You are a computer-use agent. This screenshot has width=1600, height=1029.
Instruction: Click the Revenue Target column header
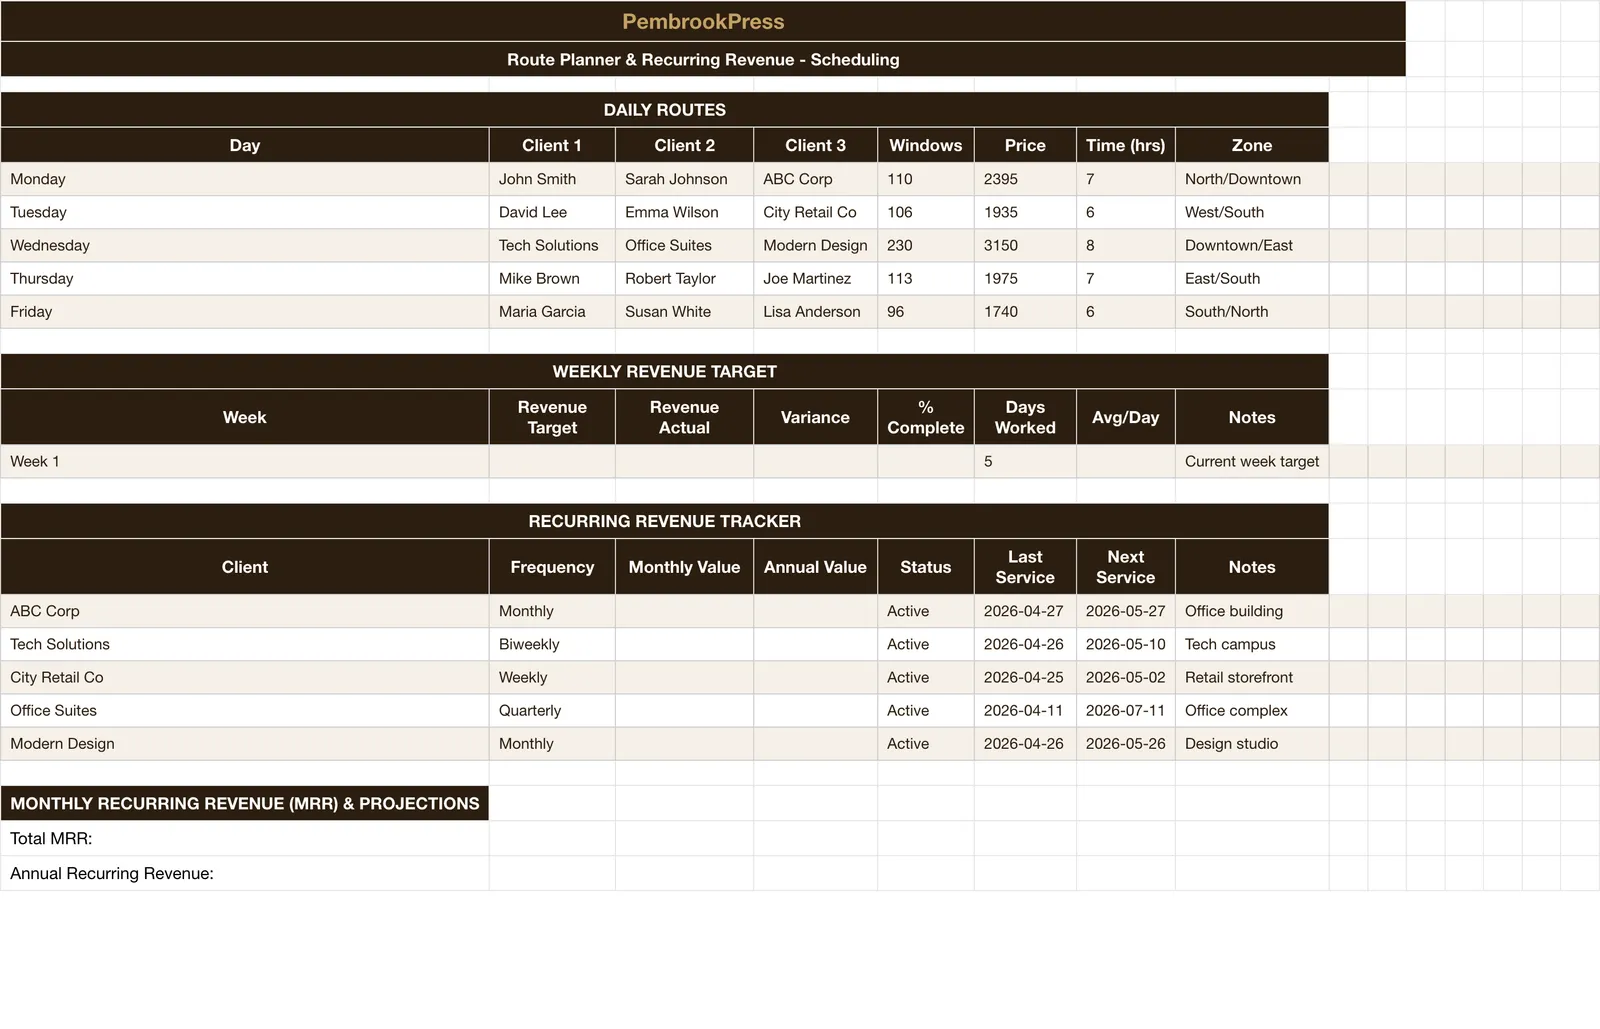click(552, 417)
